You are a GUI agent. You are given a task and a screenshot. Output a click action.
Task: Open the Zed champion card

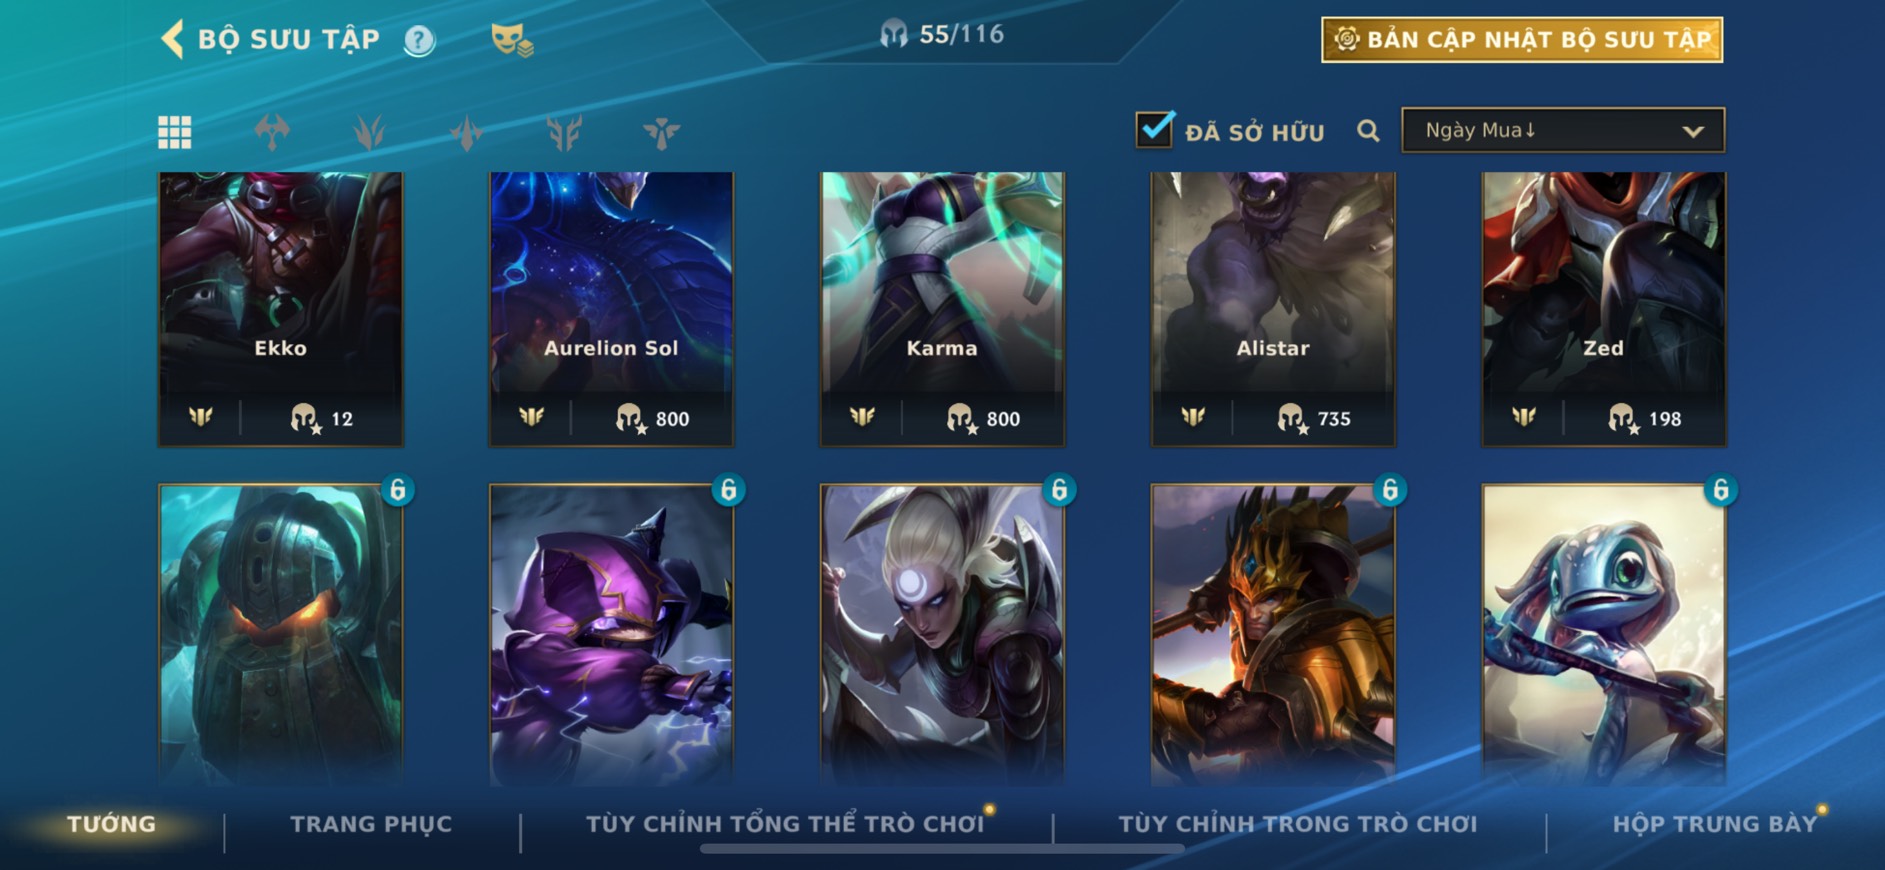pyautogui.click(x=1603, y=309)
